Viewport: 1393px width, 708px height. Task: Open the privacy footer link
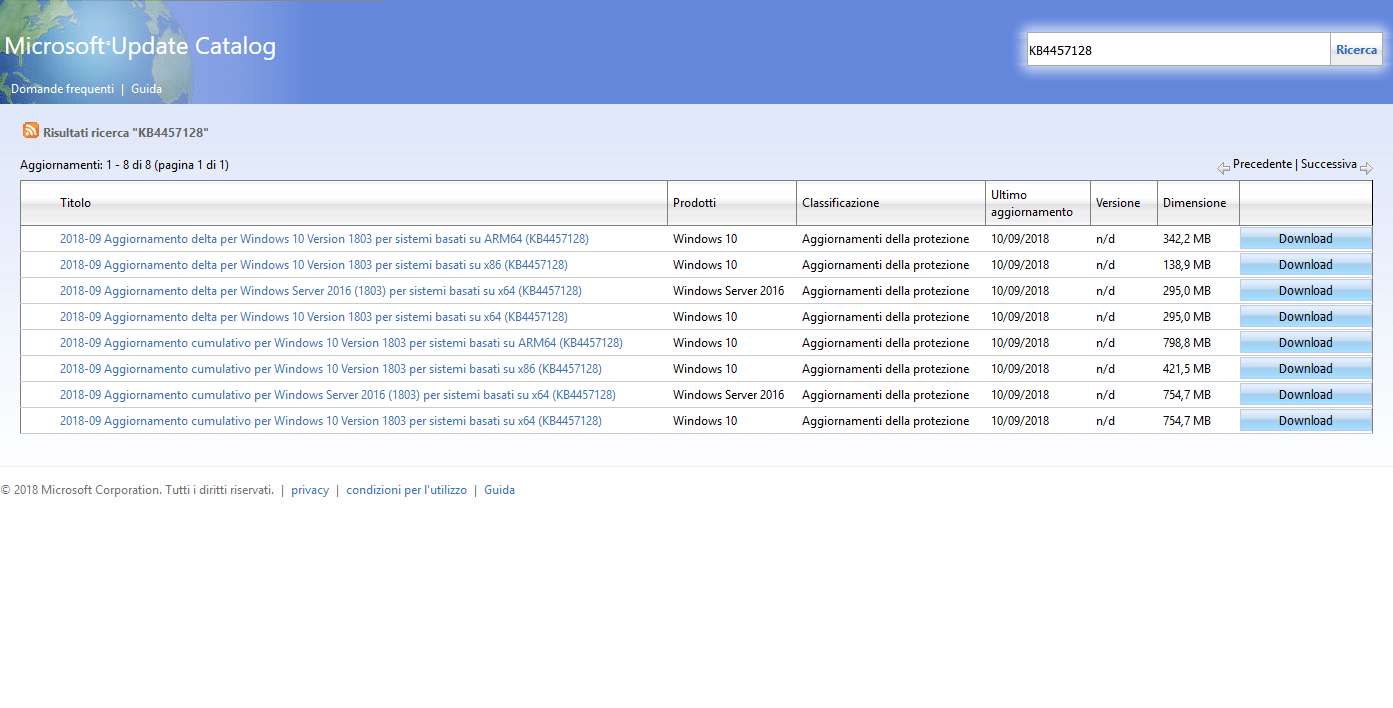click(x=310, y=490)
